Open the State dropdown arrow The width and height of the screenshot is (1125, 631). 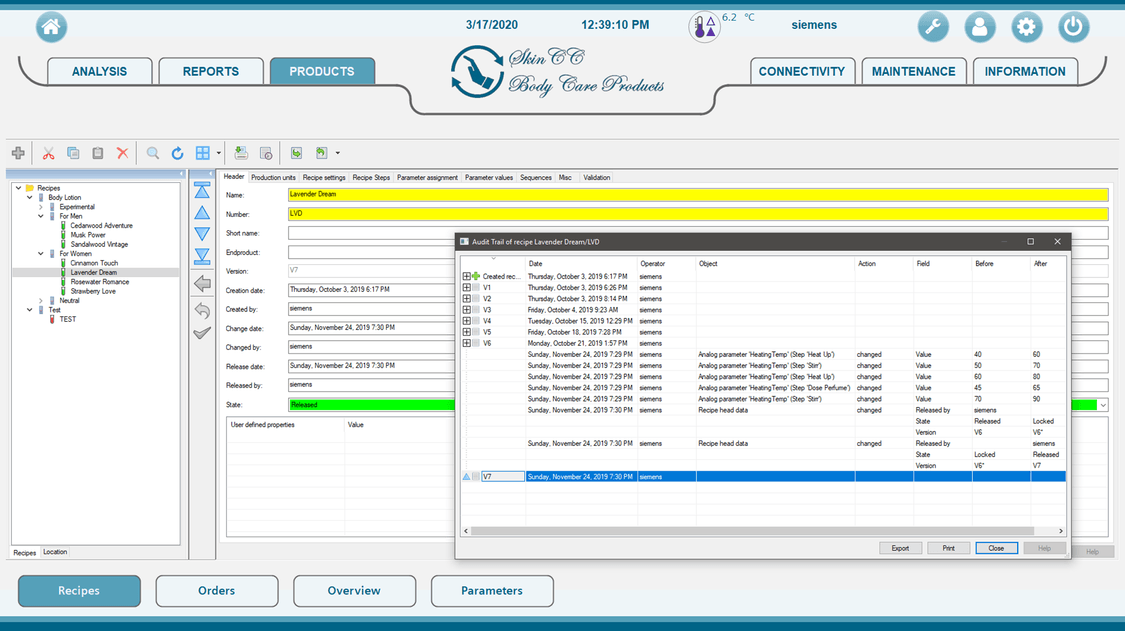1103,406
